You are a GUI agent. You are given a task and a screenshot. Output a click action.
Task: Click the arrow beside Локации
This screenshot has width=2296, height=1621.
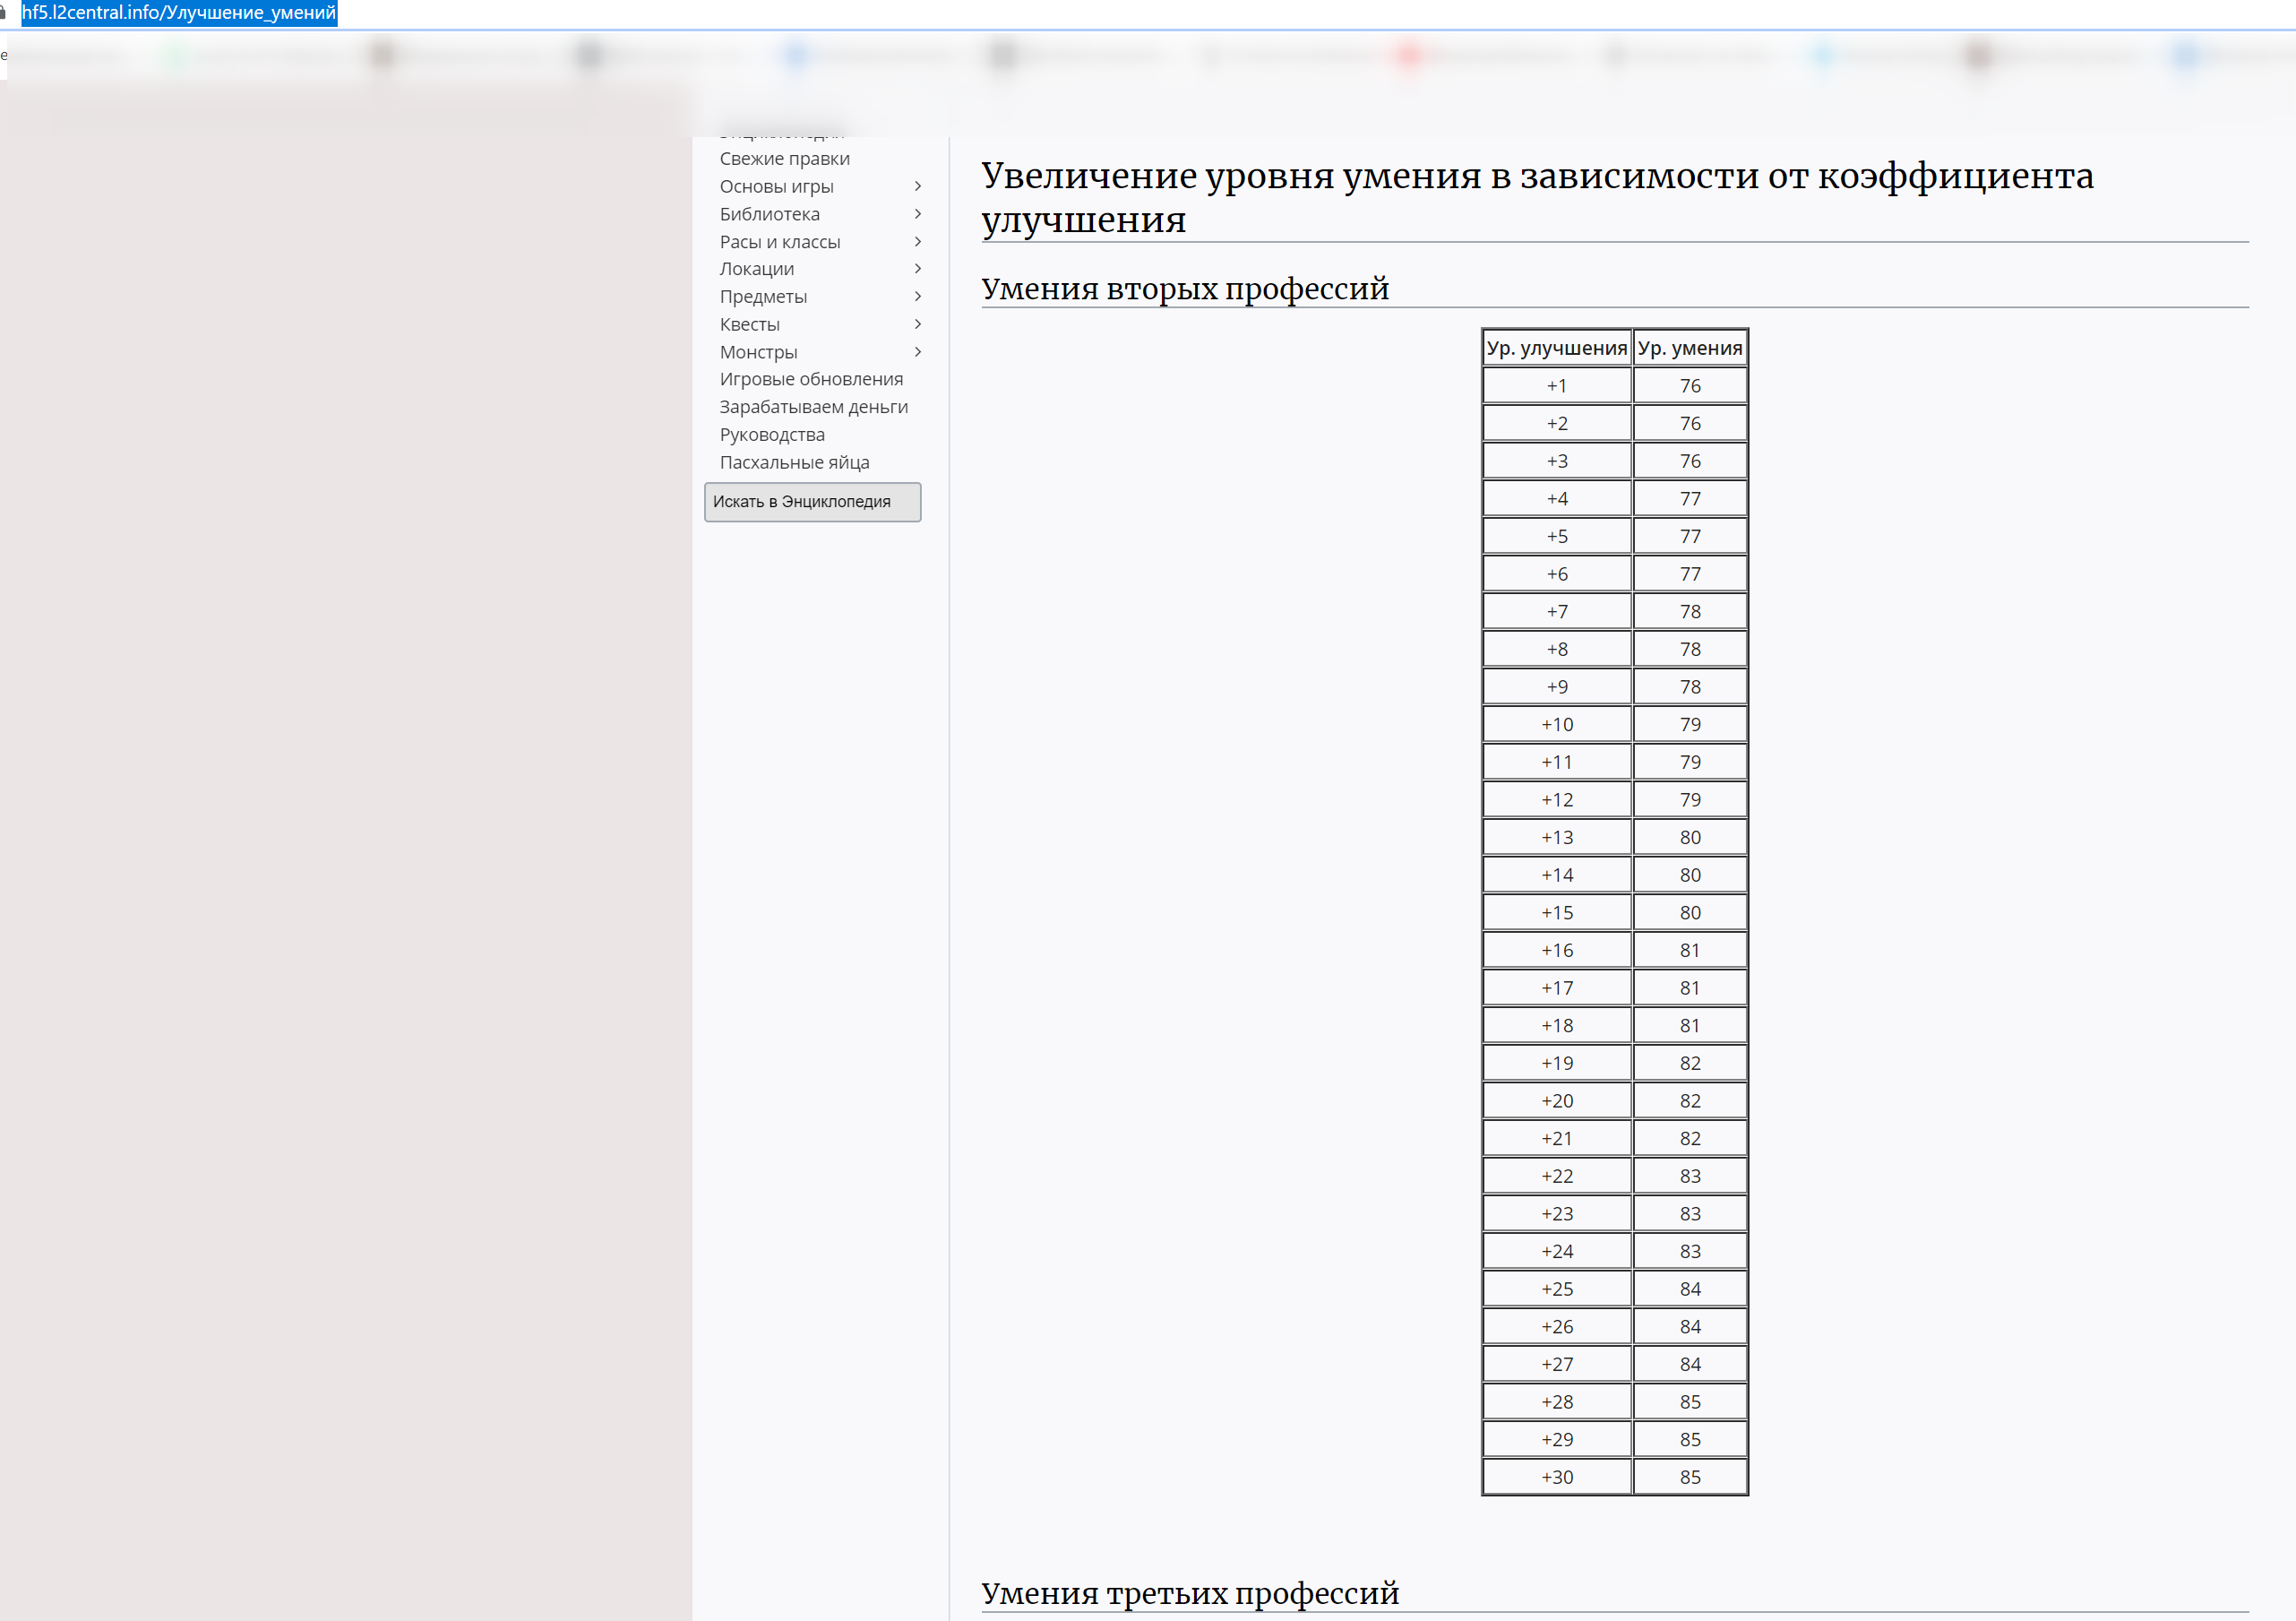click(x=917, y=269)
